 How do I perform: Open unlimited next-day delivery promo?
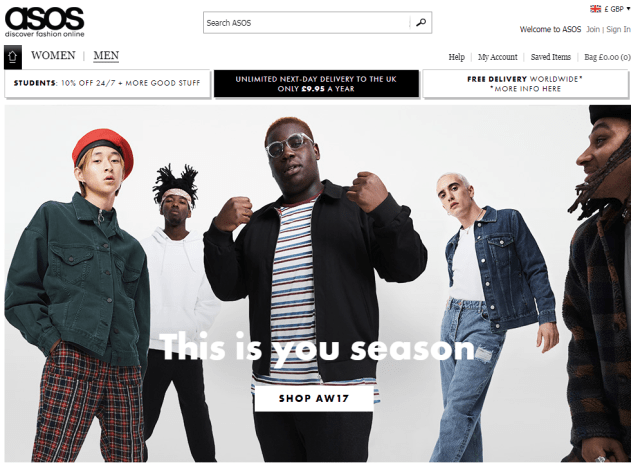pyautogui.click(x=316, y=84)
